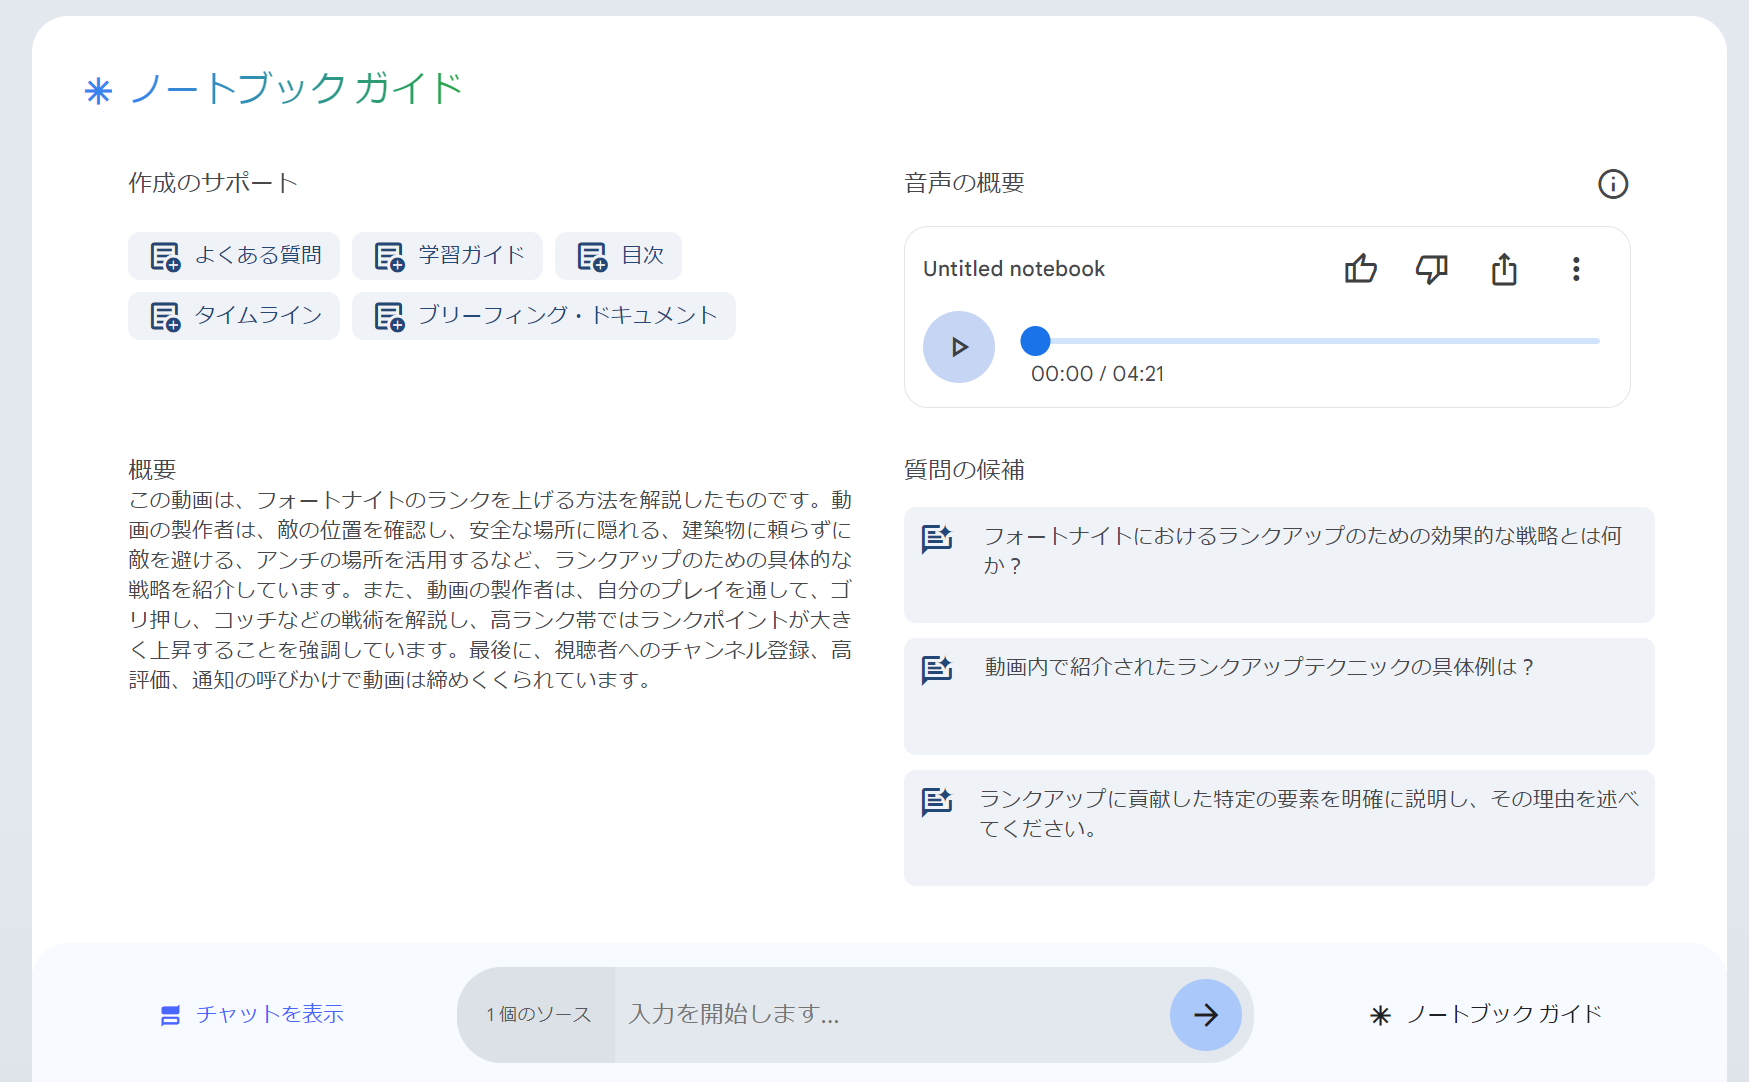This screenshot has height=1082, width=1749.
Task: Open the 1 個のソース source selector
Action: point(538,1015)
